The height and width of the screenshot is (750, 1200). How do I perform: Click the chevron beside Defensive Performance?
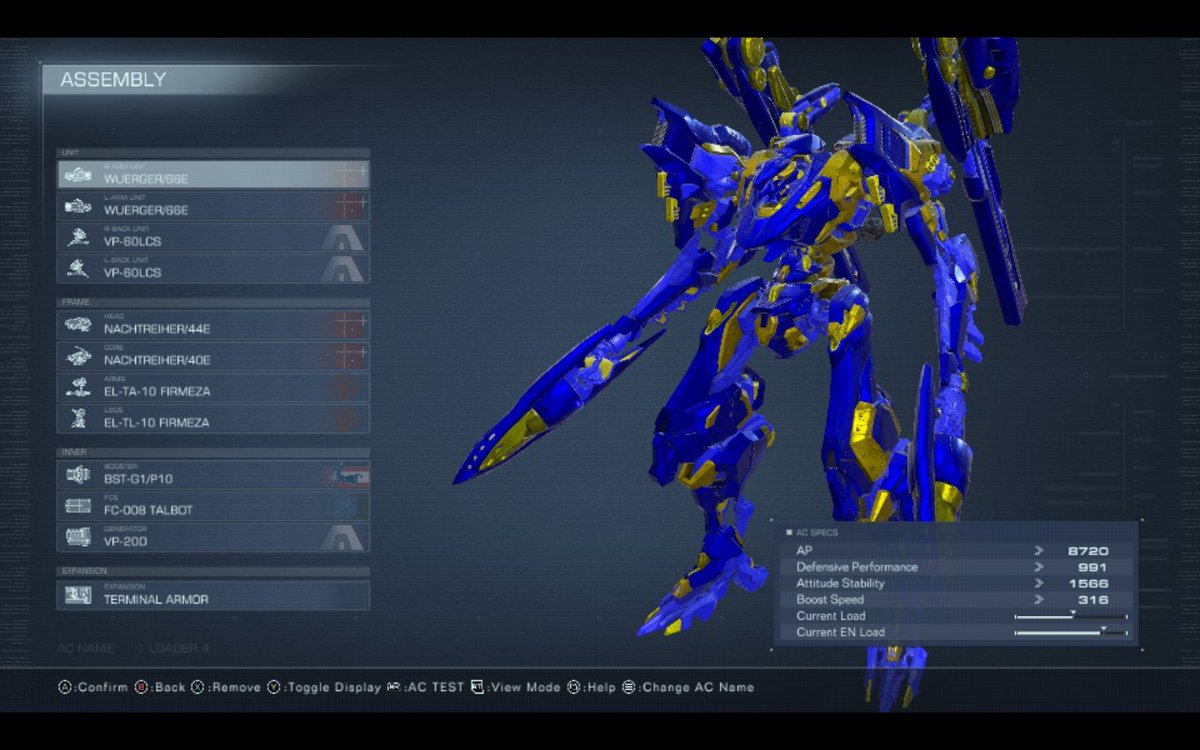[x=1039, y=567]
